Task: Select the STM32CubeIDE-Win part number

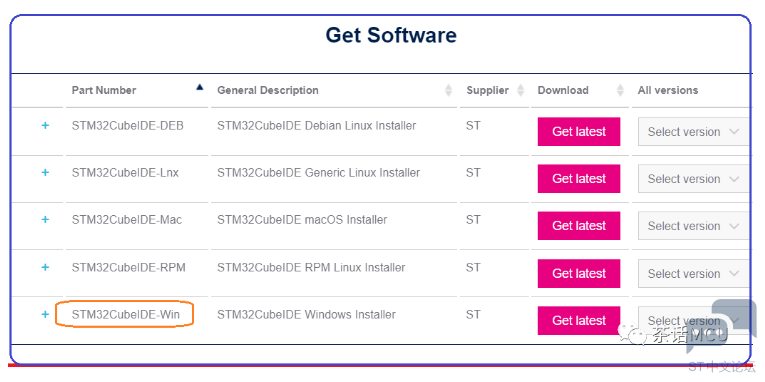Action: (x=125, y=315)
